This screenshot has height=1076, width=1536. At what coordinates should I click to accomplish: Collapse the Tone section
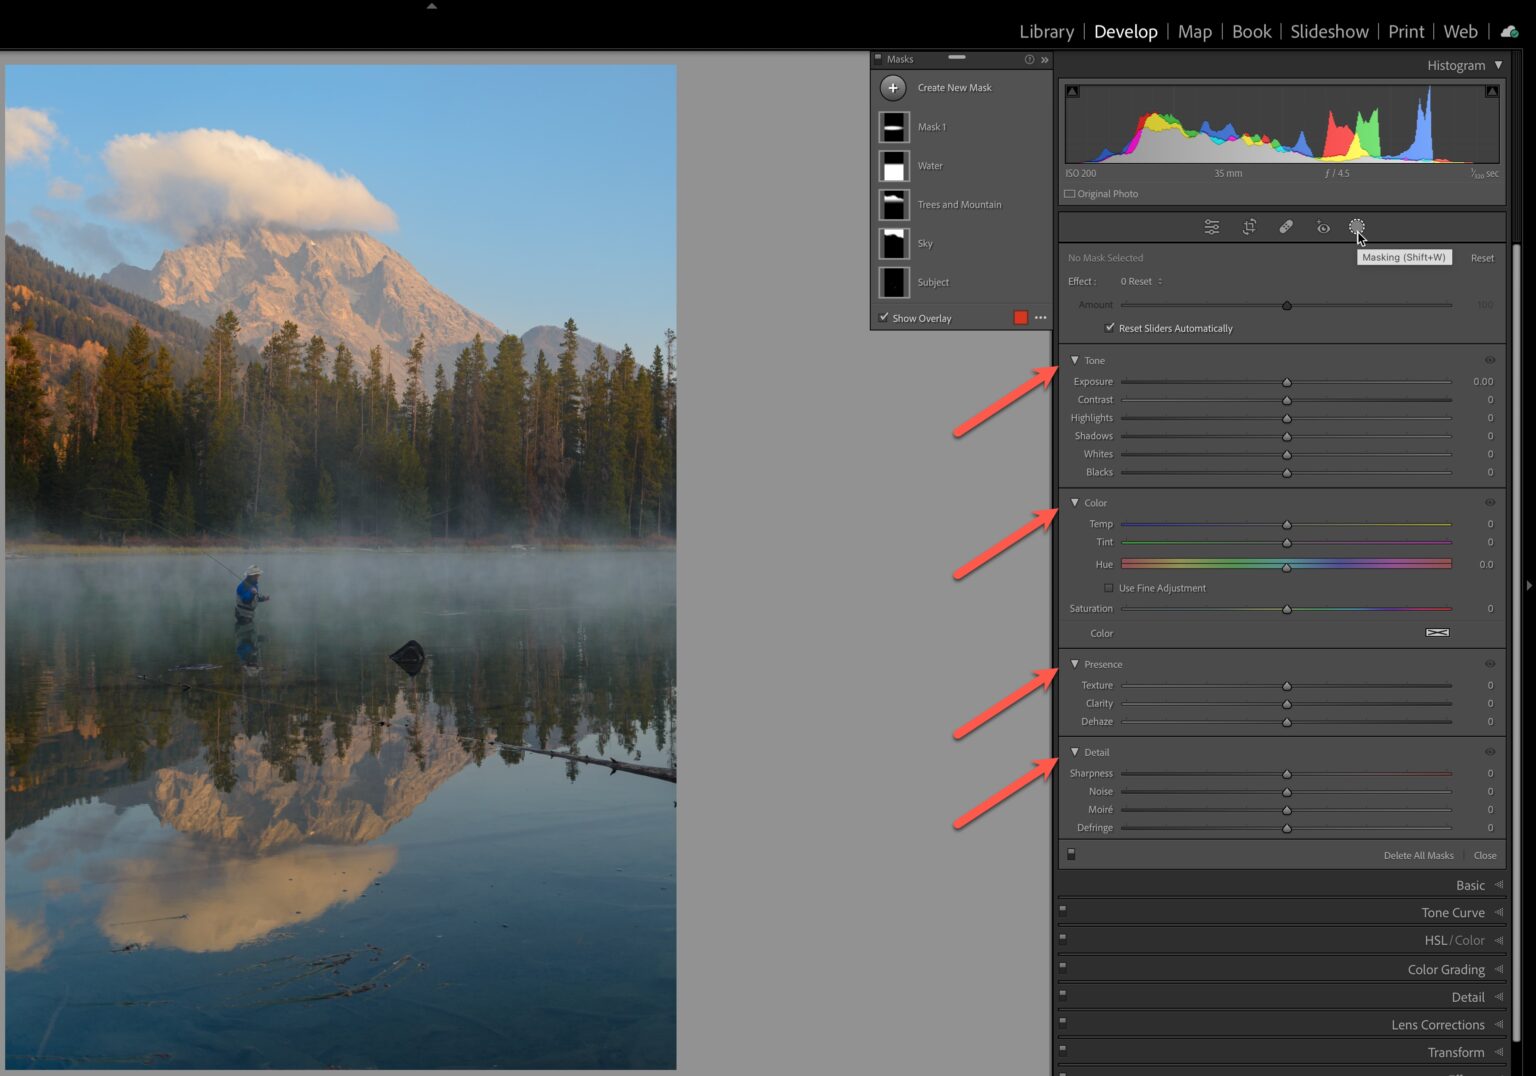click(1075, 360)
